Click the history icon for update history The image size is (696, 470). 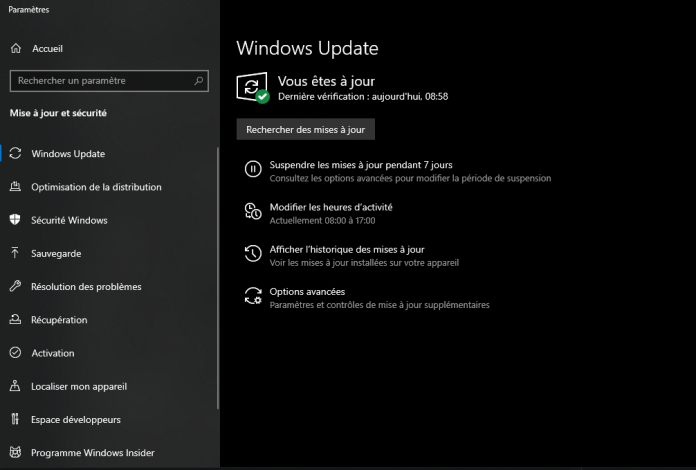click(253, 254)
